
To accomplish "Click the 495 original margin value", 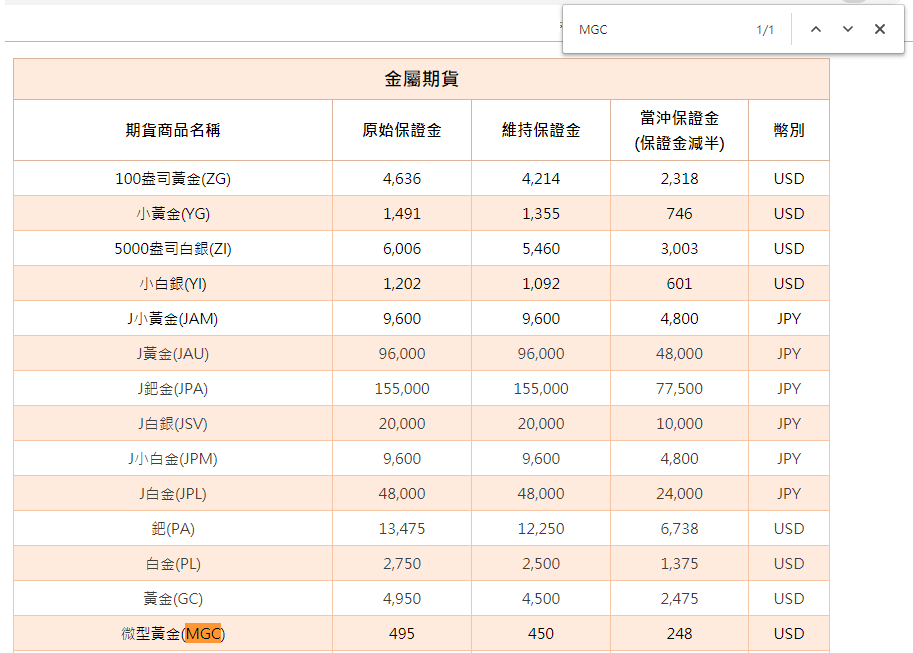I will click(402, 633).
